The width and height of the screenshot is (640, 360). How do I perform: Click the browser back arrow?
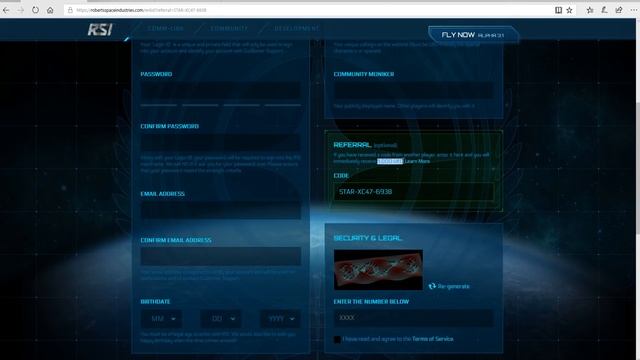click(x=6, y=10)
